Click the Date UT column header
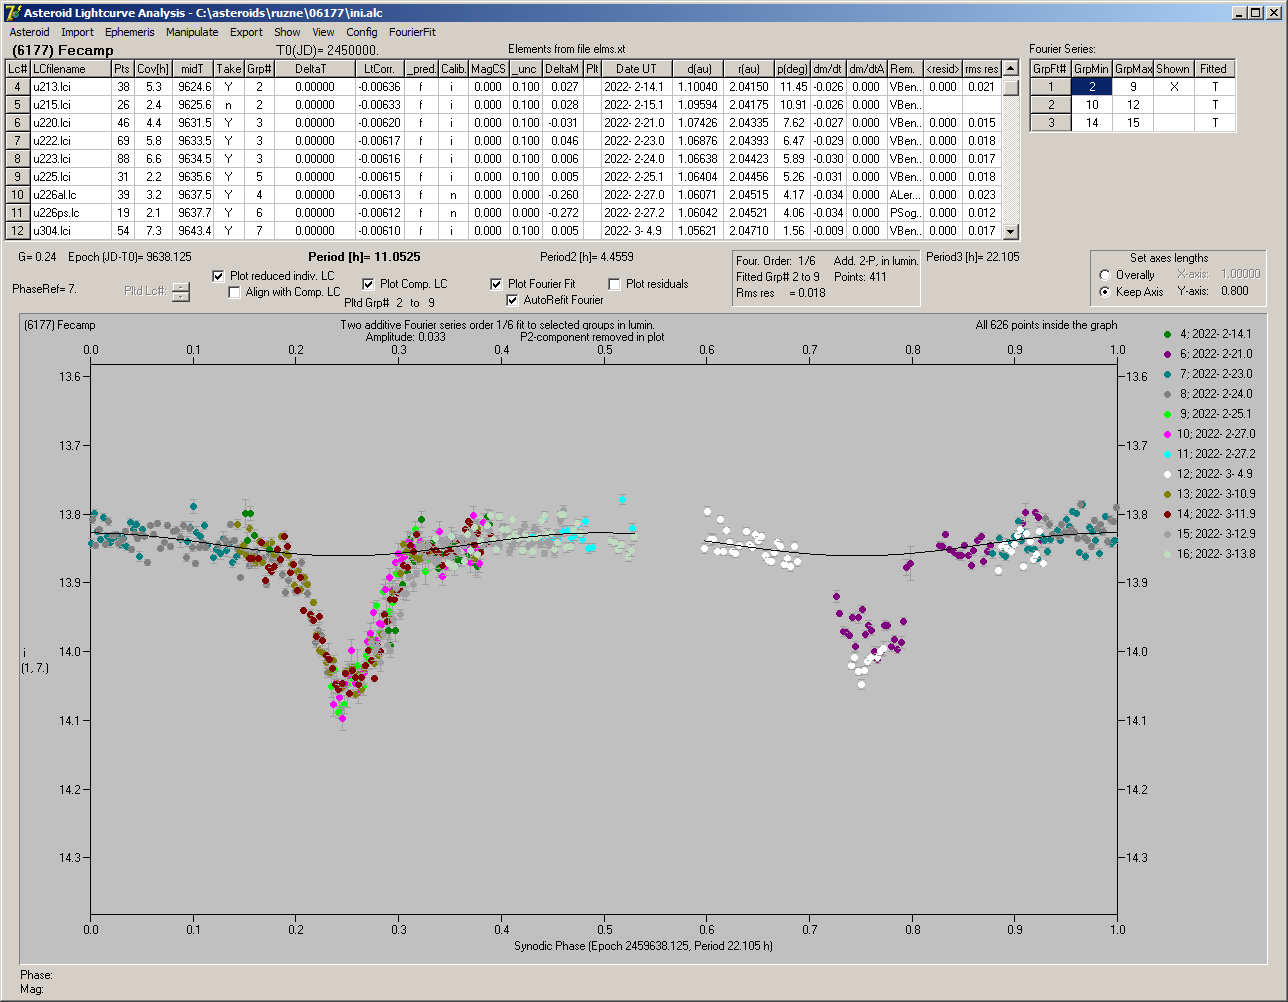Viewport: 1288px width, 1002px height. point(636,69)
